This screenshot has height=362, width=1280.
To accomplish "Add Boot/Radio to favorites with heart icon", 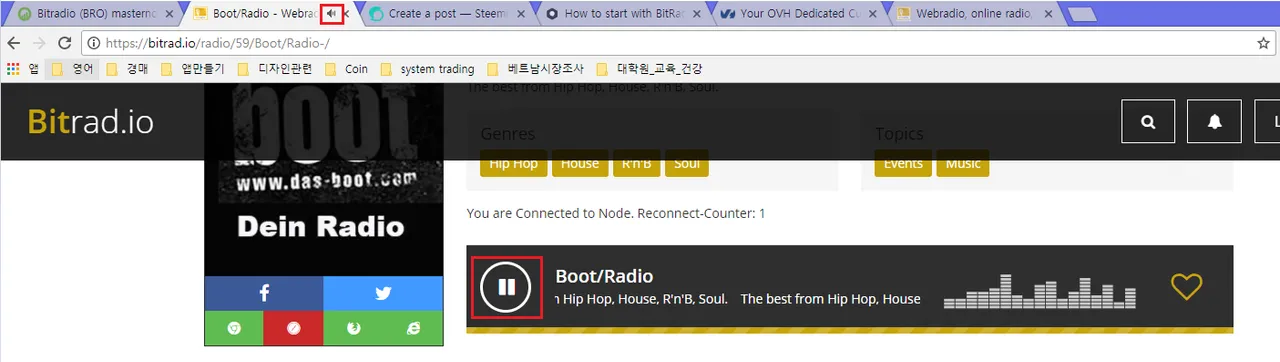I will (x=1187, y=287).
